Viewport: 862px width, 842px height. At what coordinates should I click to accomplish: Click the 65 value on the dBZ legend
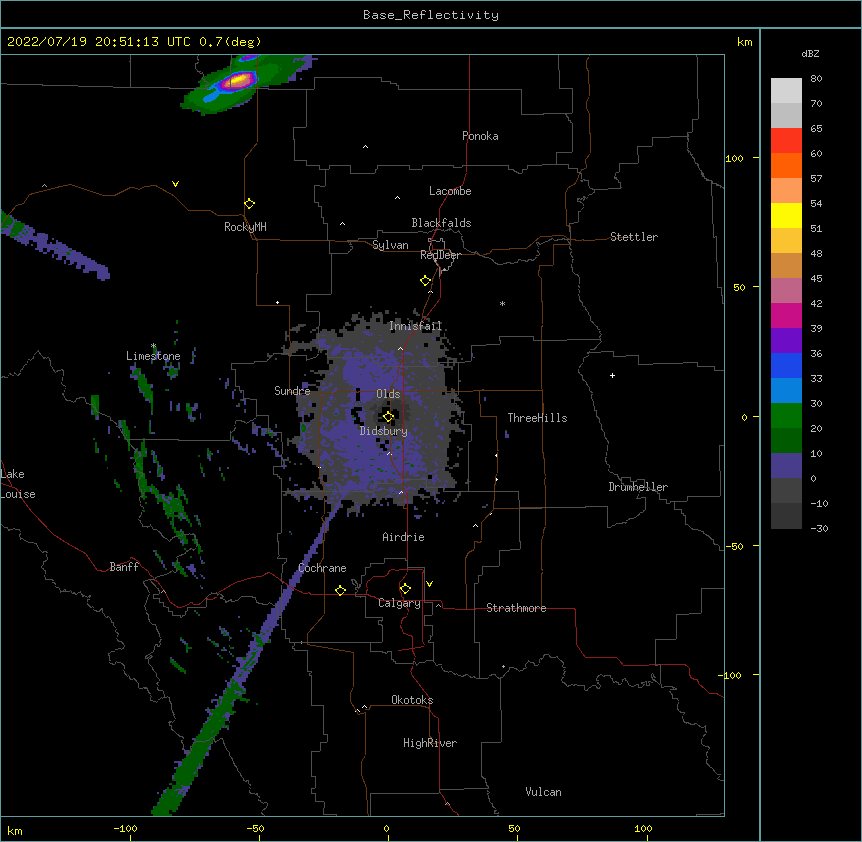pyautogui.click(x=816, y=129)
